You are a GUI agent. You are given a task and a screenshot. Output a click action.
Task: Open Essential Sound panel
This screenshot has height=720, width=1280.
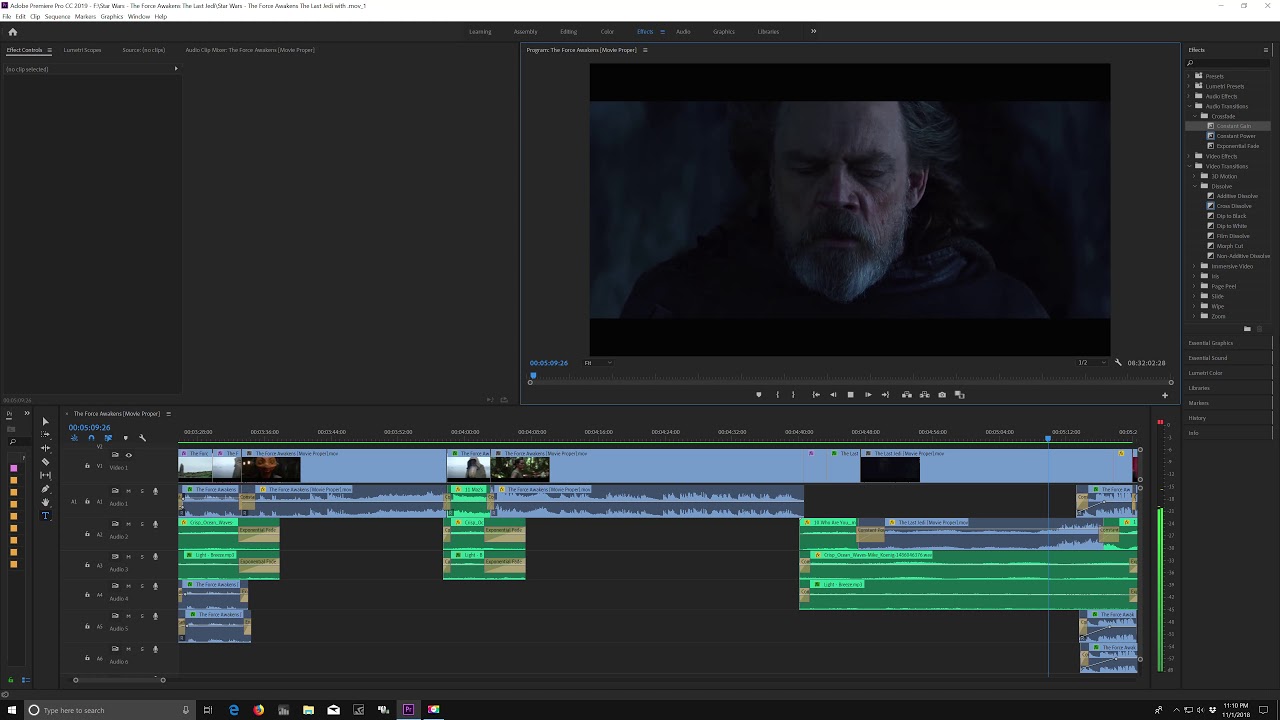coord(1207,358)
